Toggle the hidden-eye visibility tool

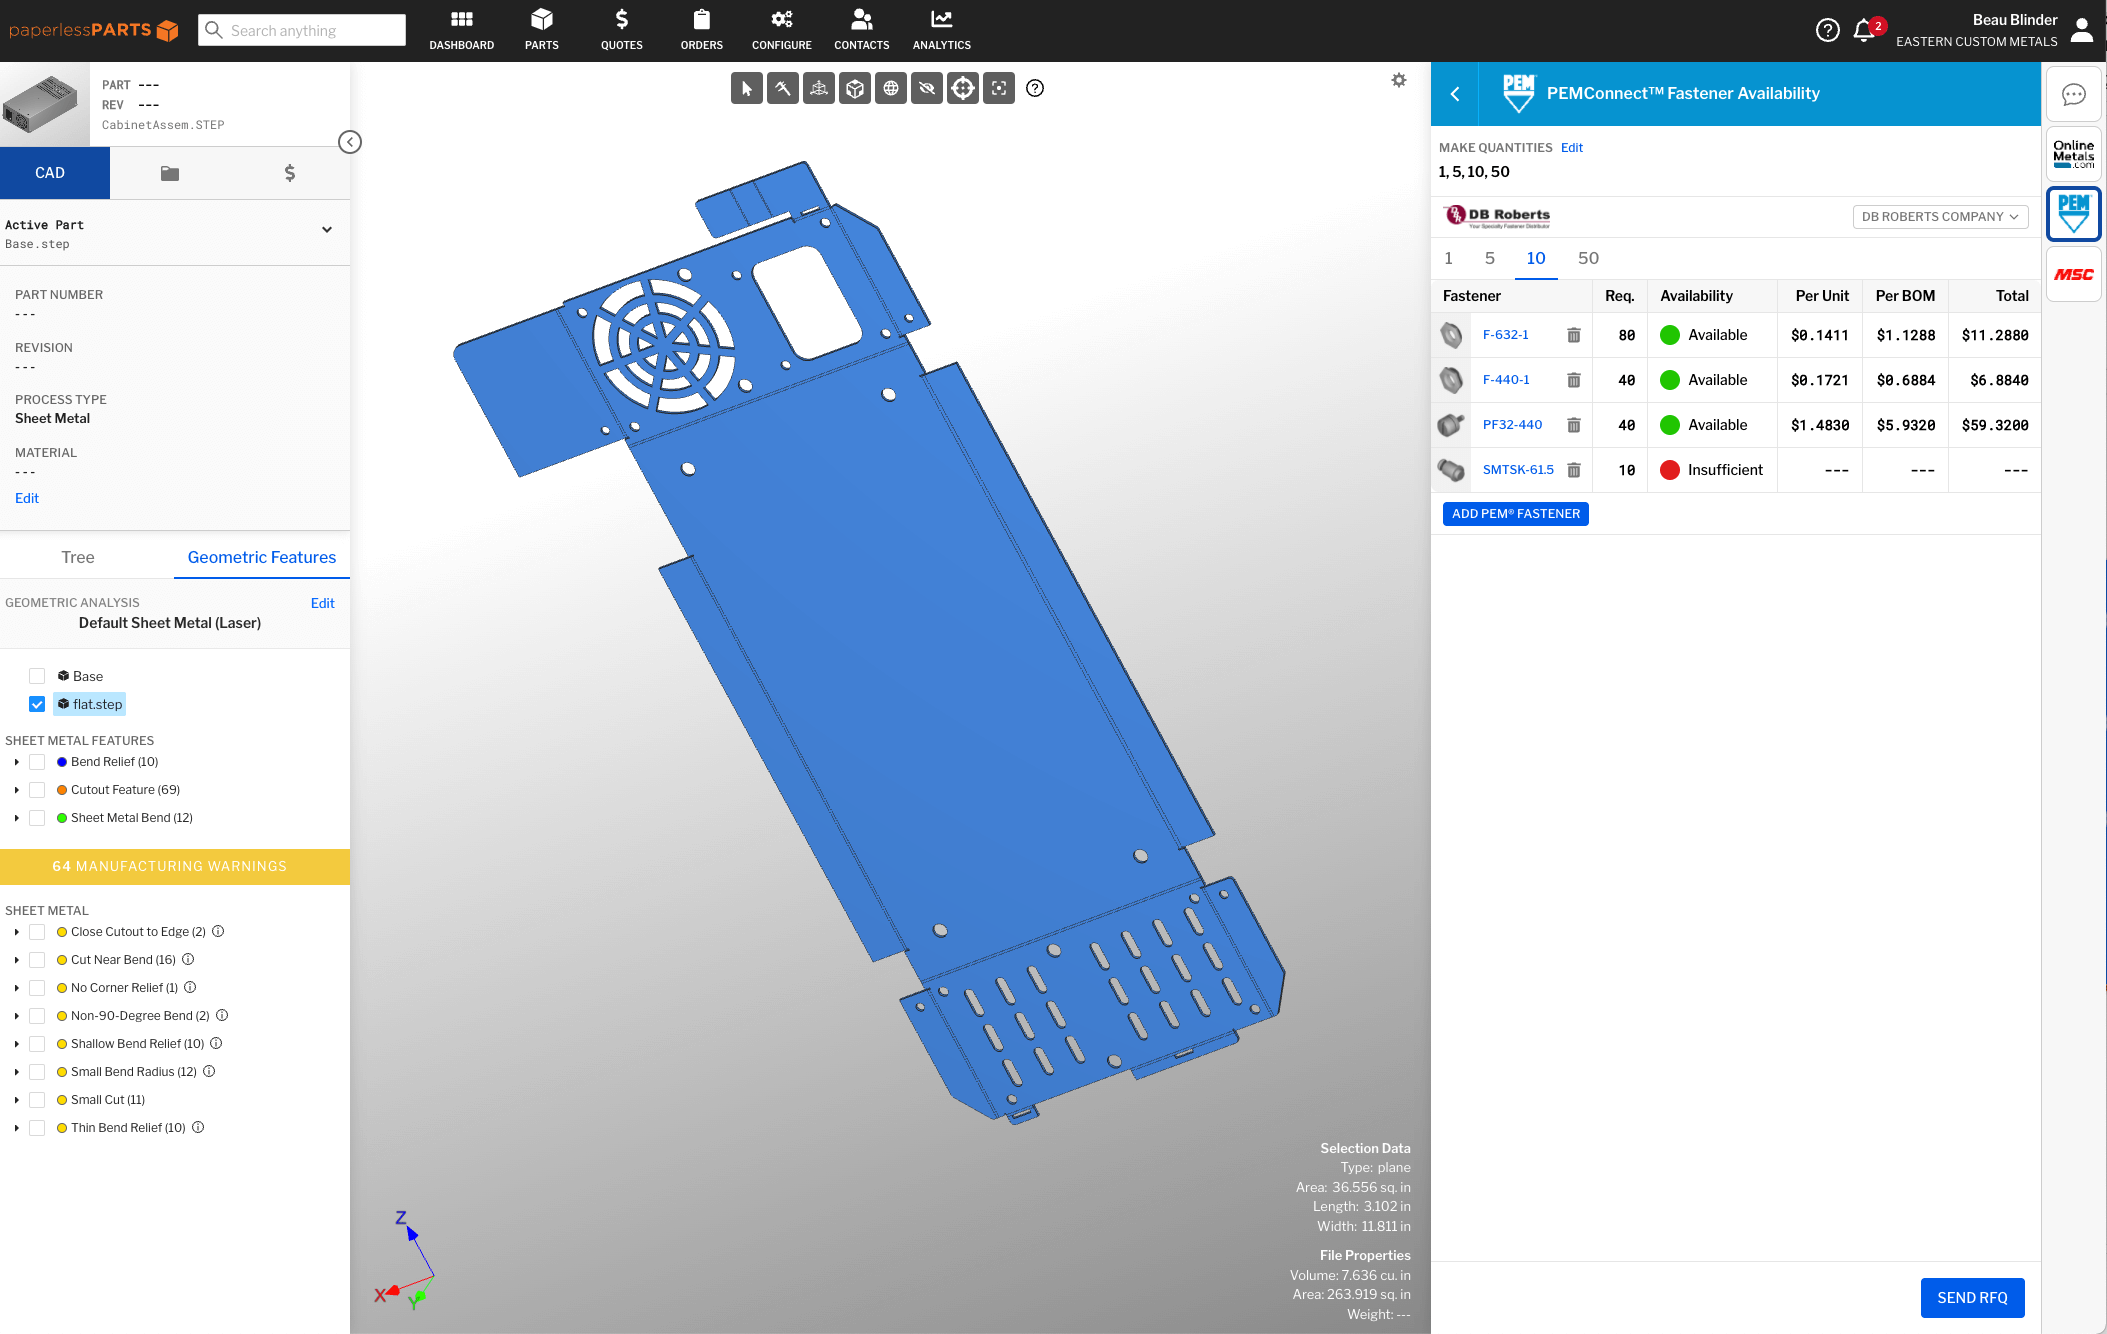[x=927, y=88]
